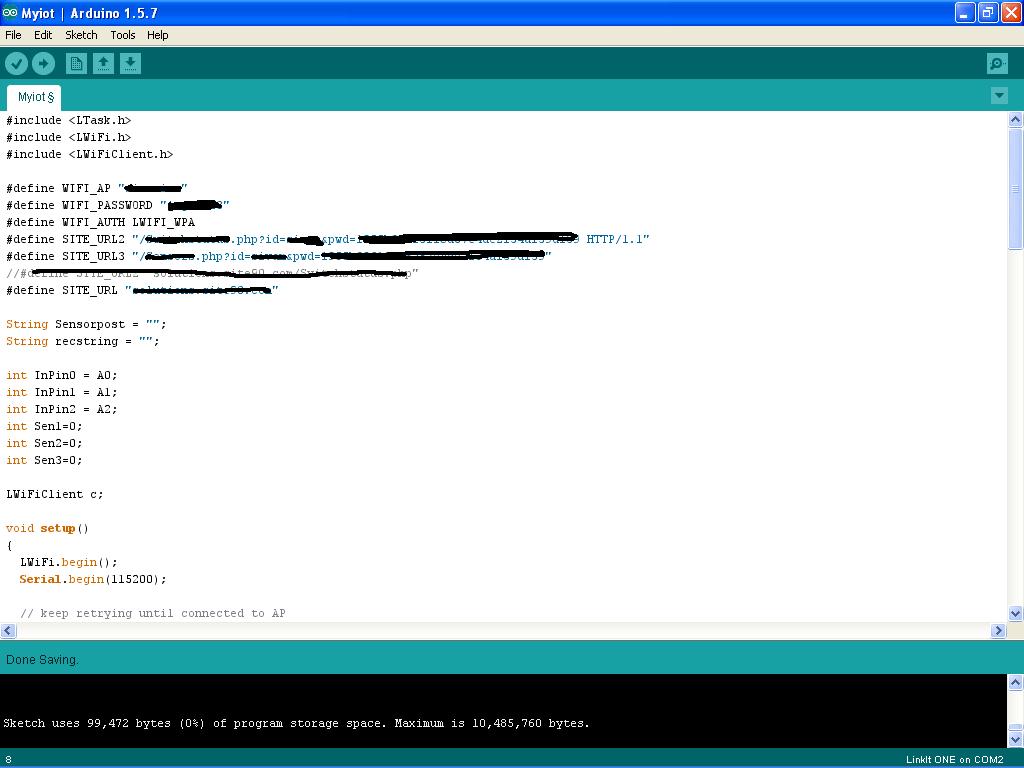Close the Arduino window

(1011, 12)
